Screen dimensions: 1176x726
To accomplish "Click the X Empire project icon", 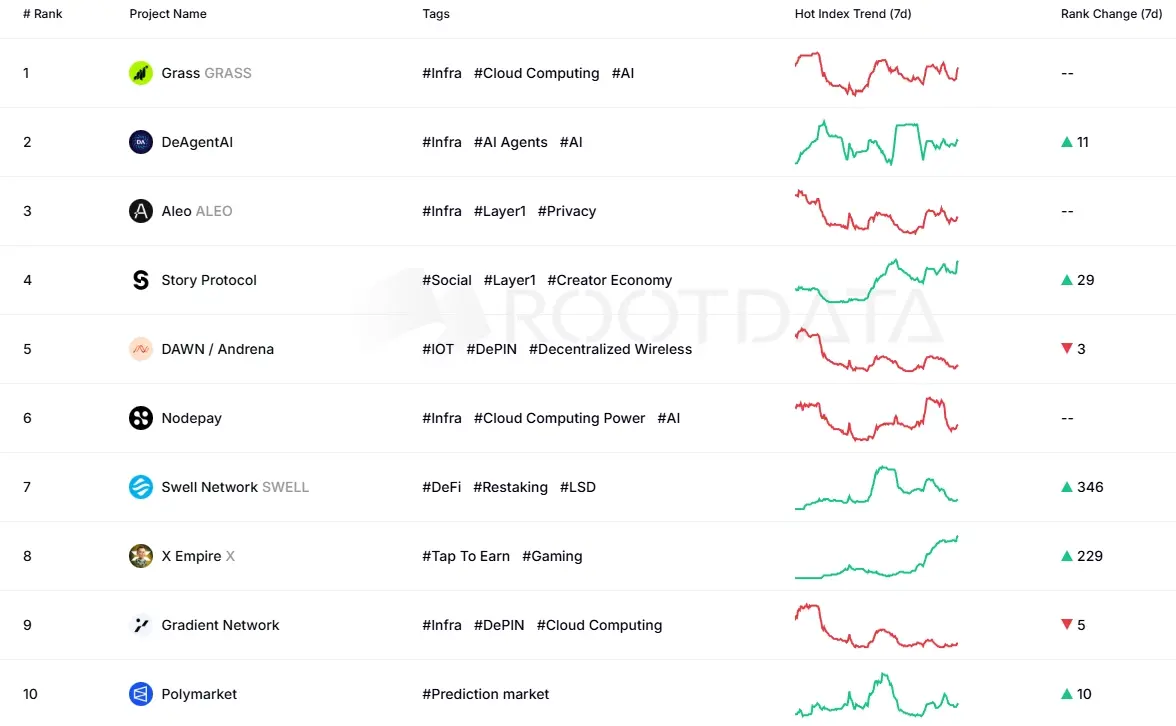I will click(140, 556).
